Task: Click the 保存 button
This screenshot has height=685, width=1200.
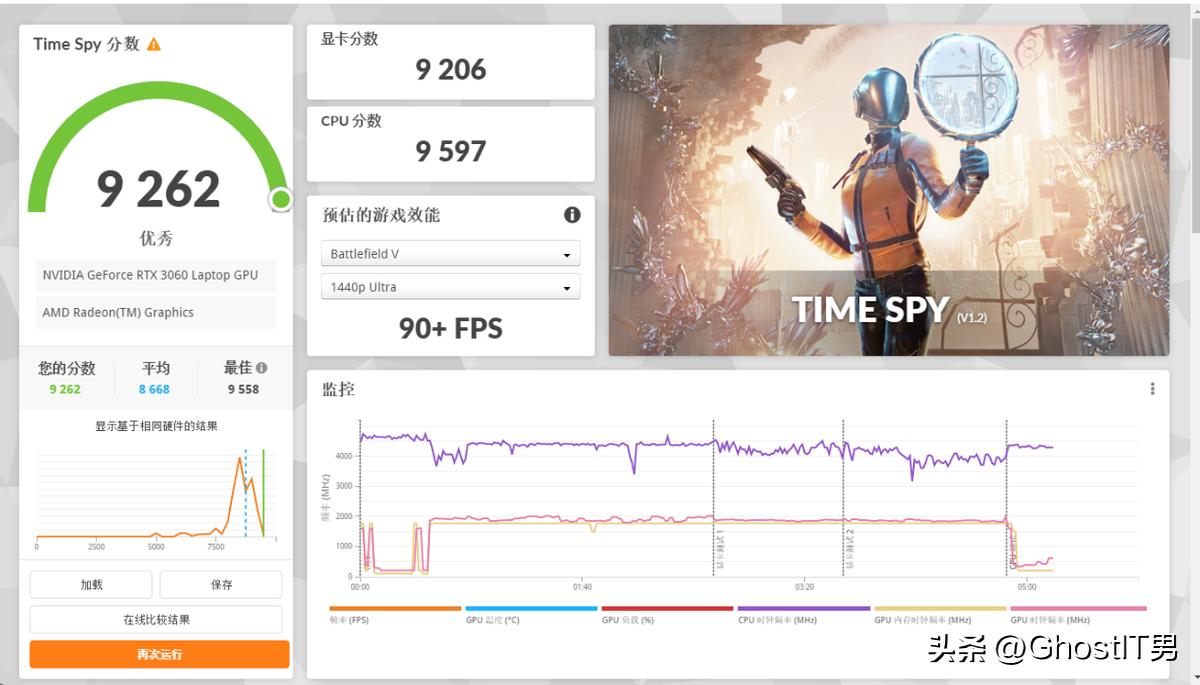Action: click(x=221, y=585)
